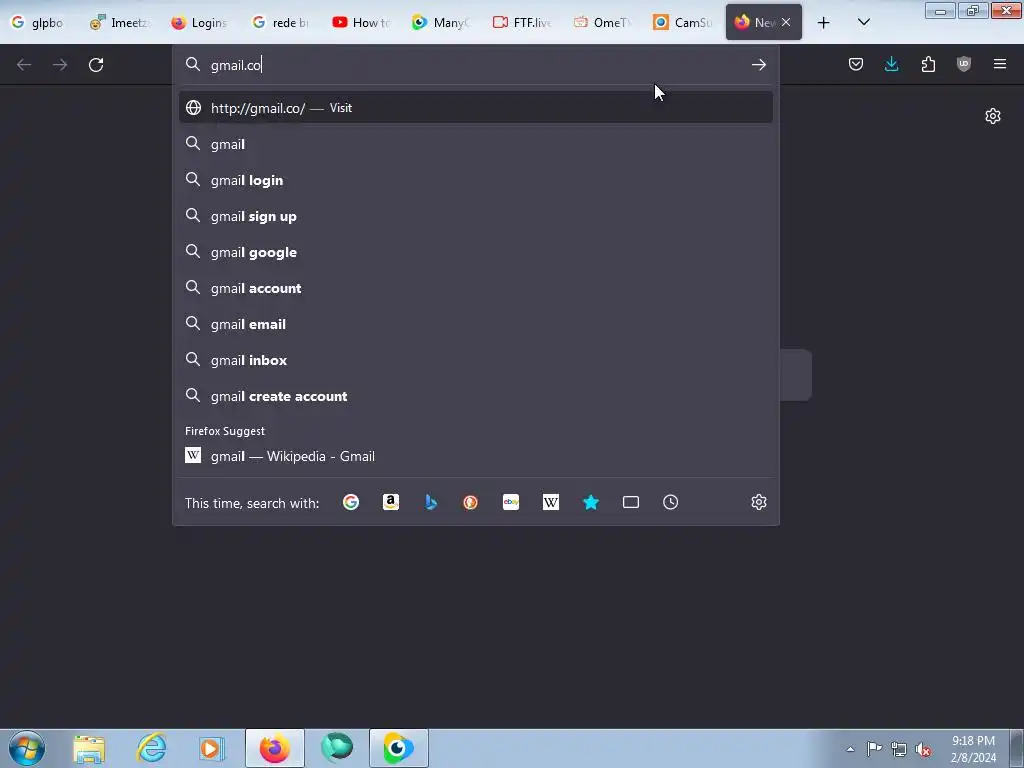Click the Firefox taskbar icon
This screenshot has width=1024, height=768.
click(275, 748)
